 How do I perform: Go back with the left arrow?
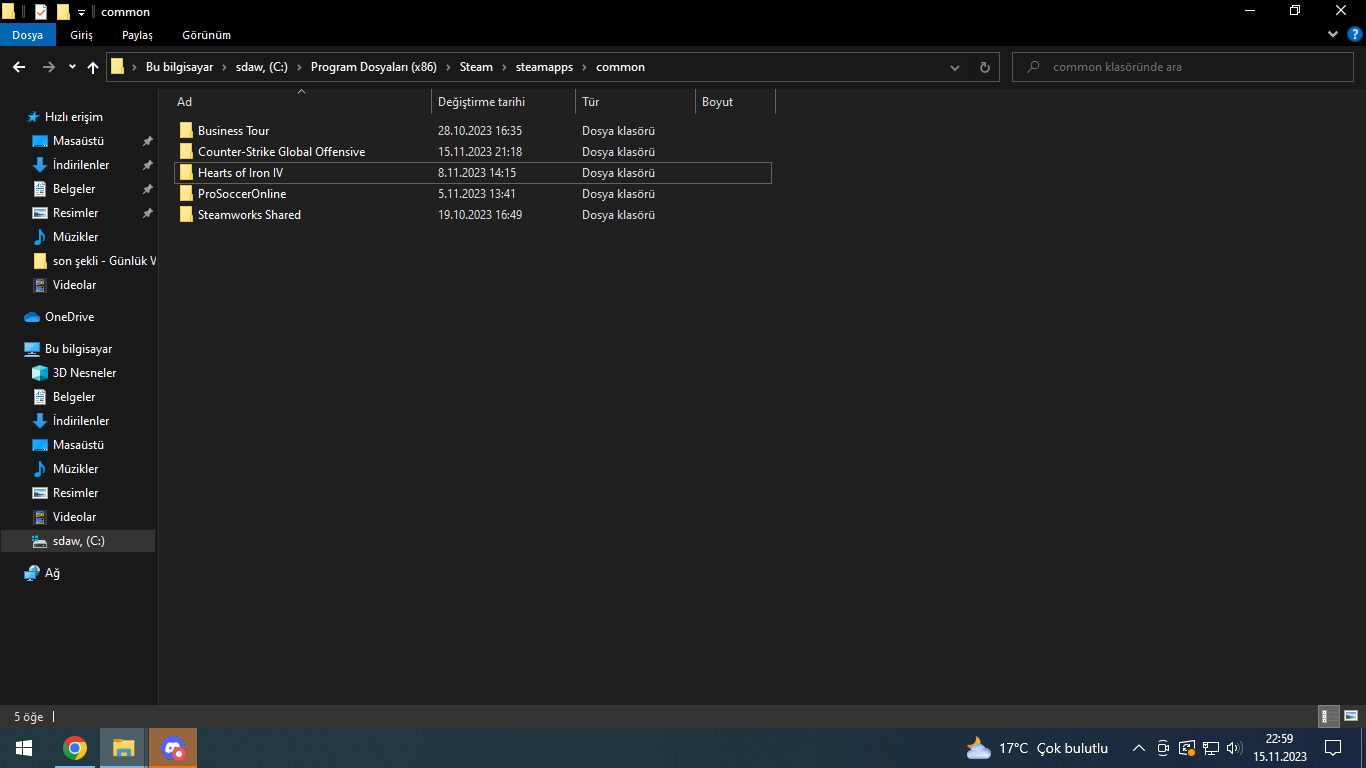tap(19, 67)
